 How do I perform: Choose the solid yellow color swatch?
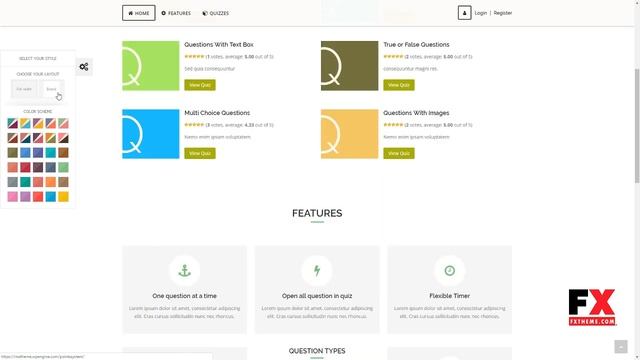tap(63, 197)
